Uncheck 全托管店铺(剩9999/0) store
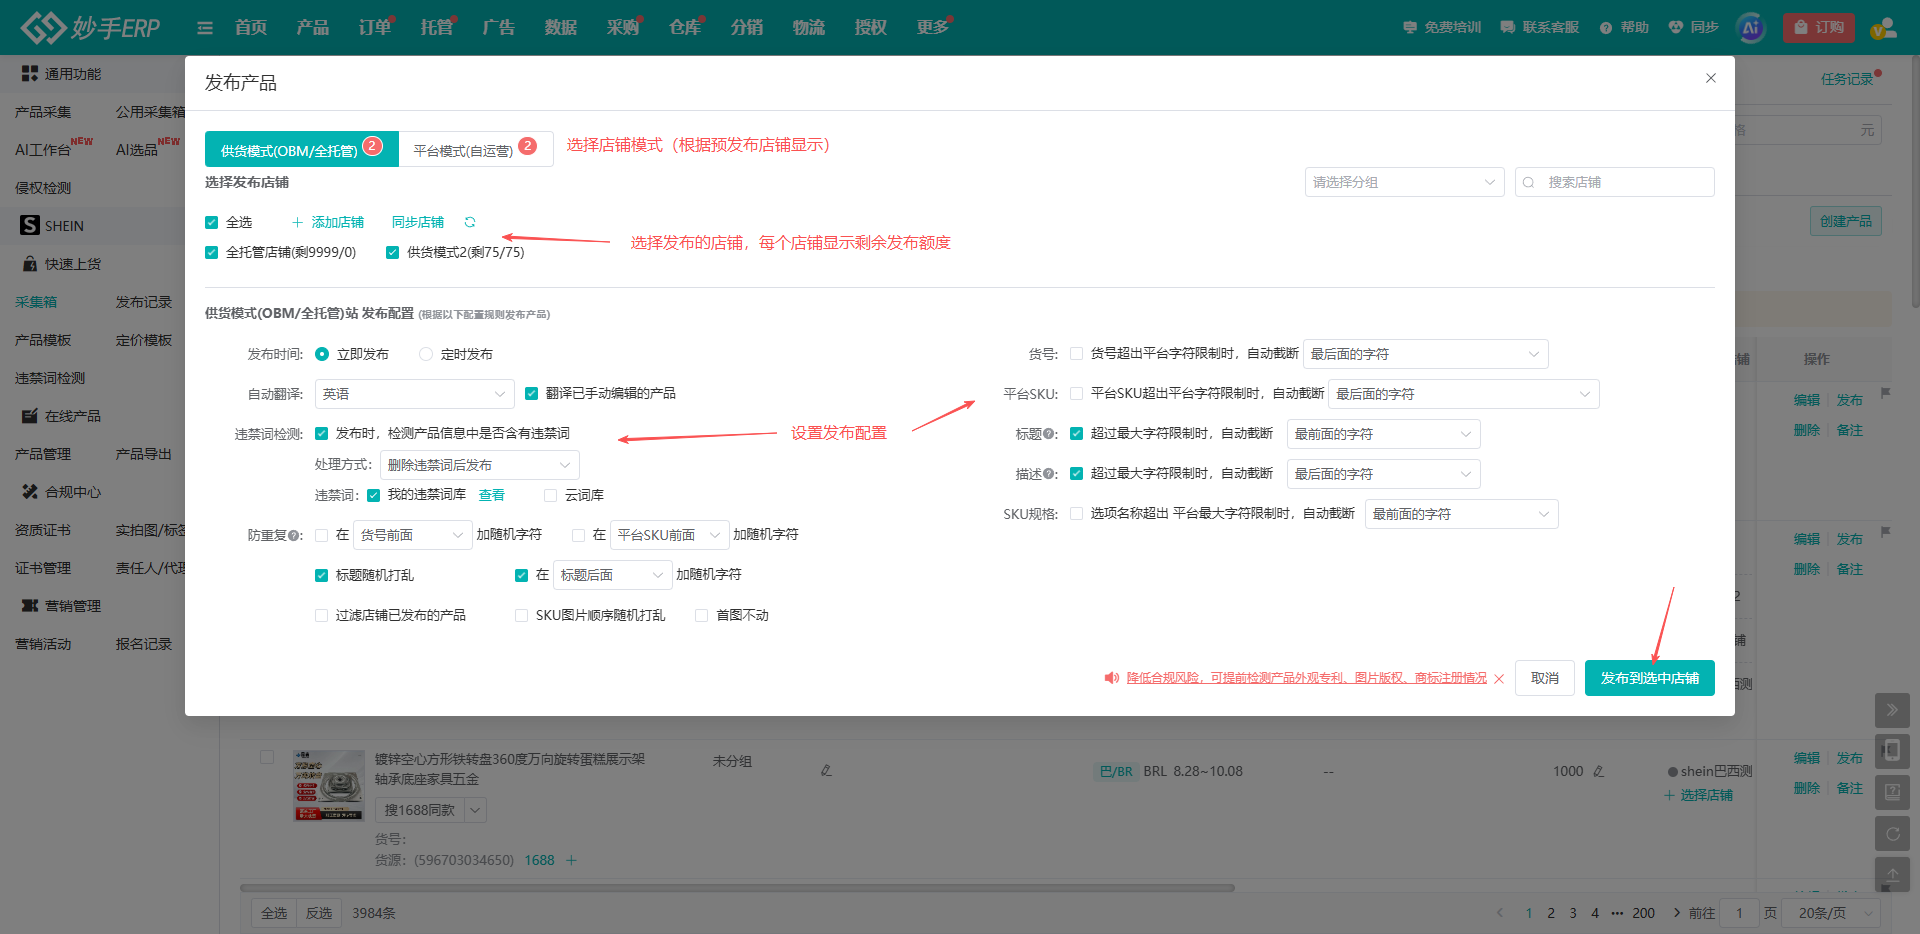The width and height of the screenshot is (1920, 934). (211, 252)
